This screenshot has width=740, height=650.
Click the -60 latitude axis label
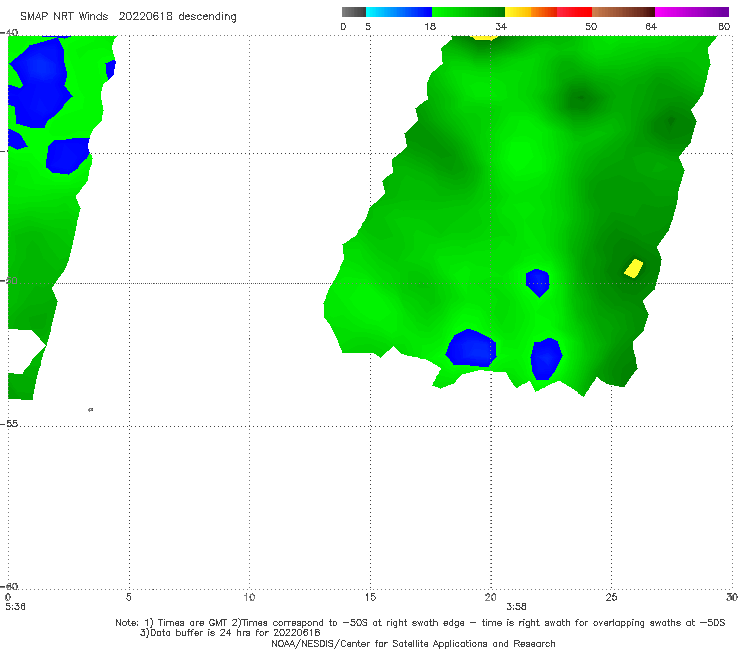click(10, 587)
